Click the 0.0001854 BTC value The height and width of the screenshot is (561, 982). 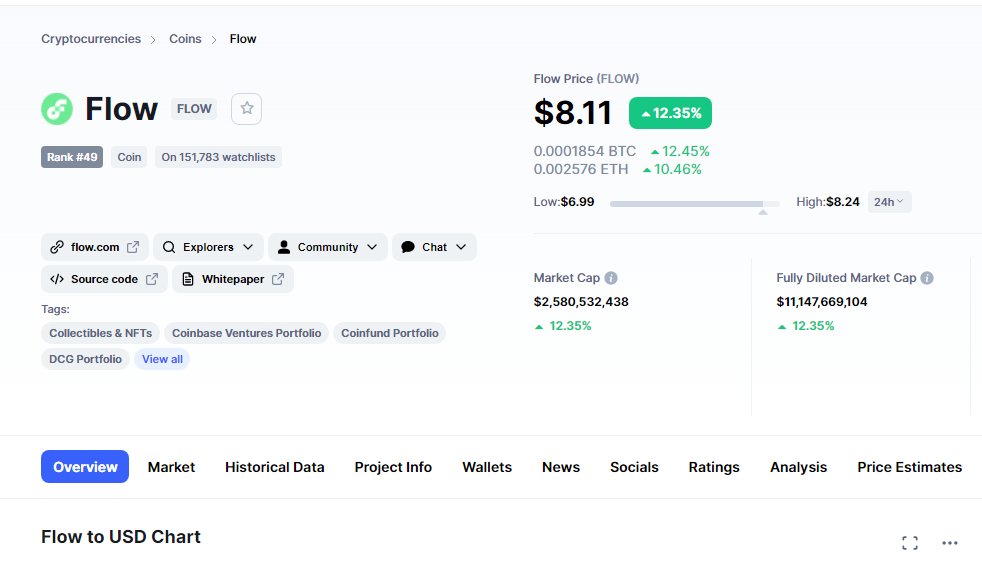pyautogui.click(x=585, y=152)
